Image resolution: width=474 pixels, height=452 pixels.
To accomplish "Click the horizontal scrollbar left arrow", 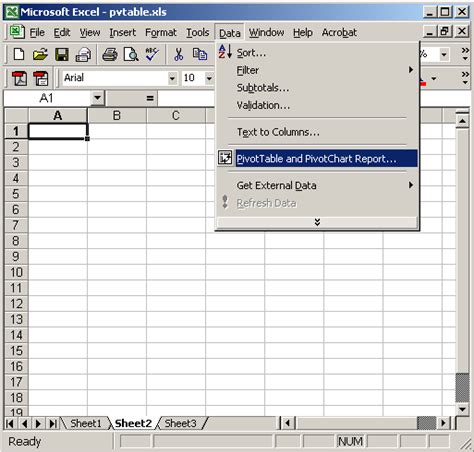I will pyautogui.click(x=288, y=423).
